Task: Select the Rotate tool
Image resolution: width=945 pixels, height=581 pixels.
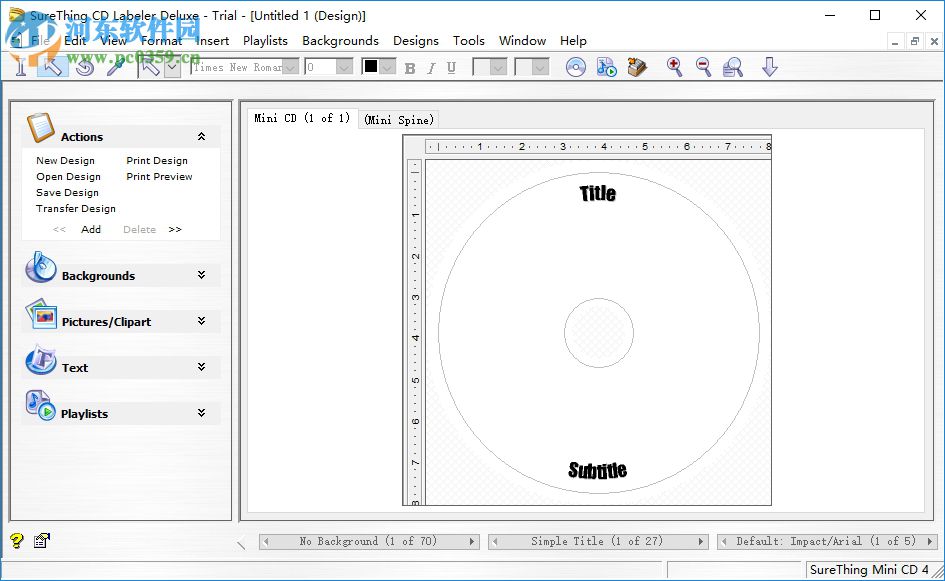Action: [85, 67]
